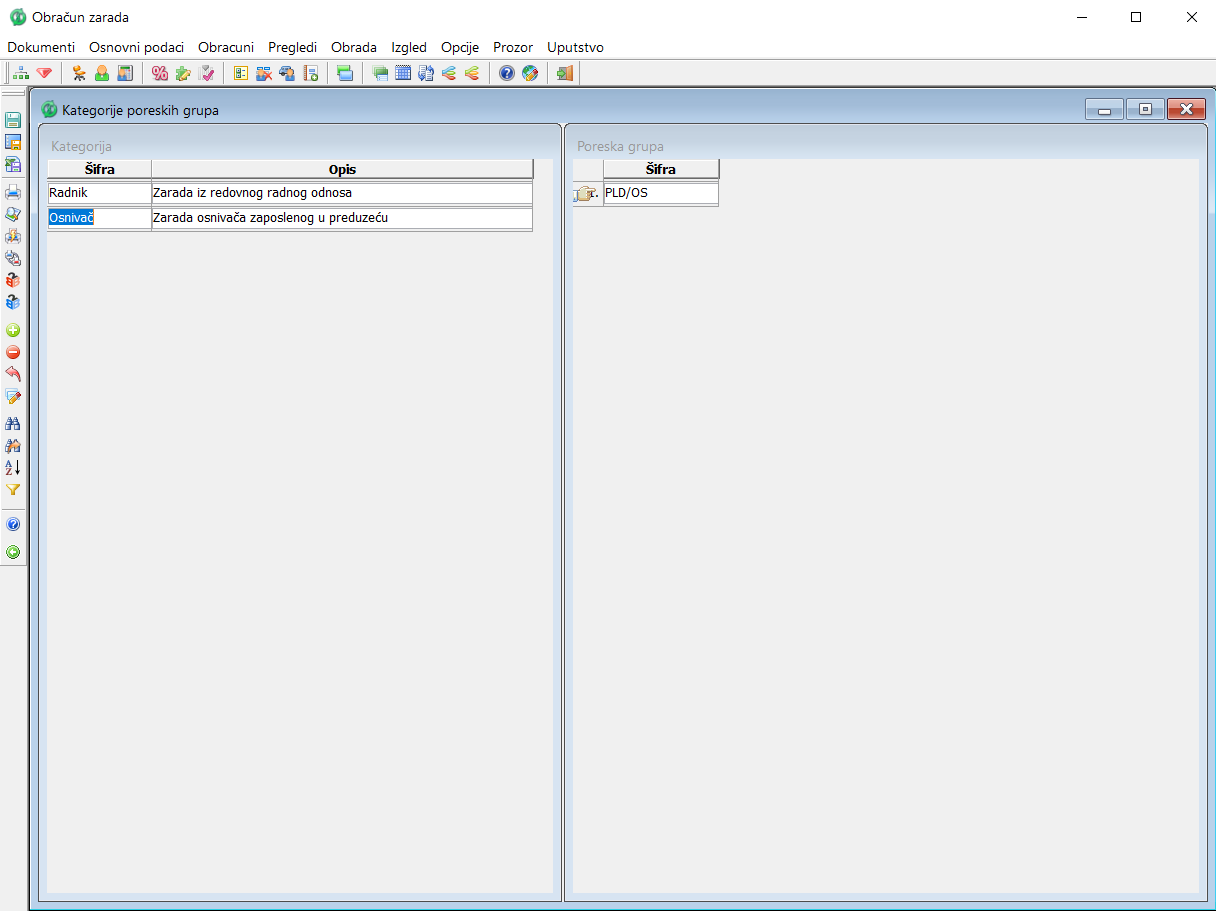Click the printer icon in sidebar
Viewport: 1216px width, 911px height.
[x=13, y=192]
